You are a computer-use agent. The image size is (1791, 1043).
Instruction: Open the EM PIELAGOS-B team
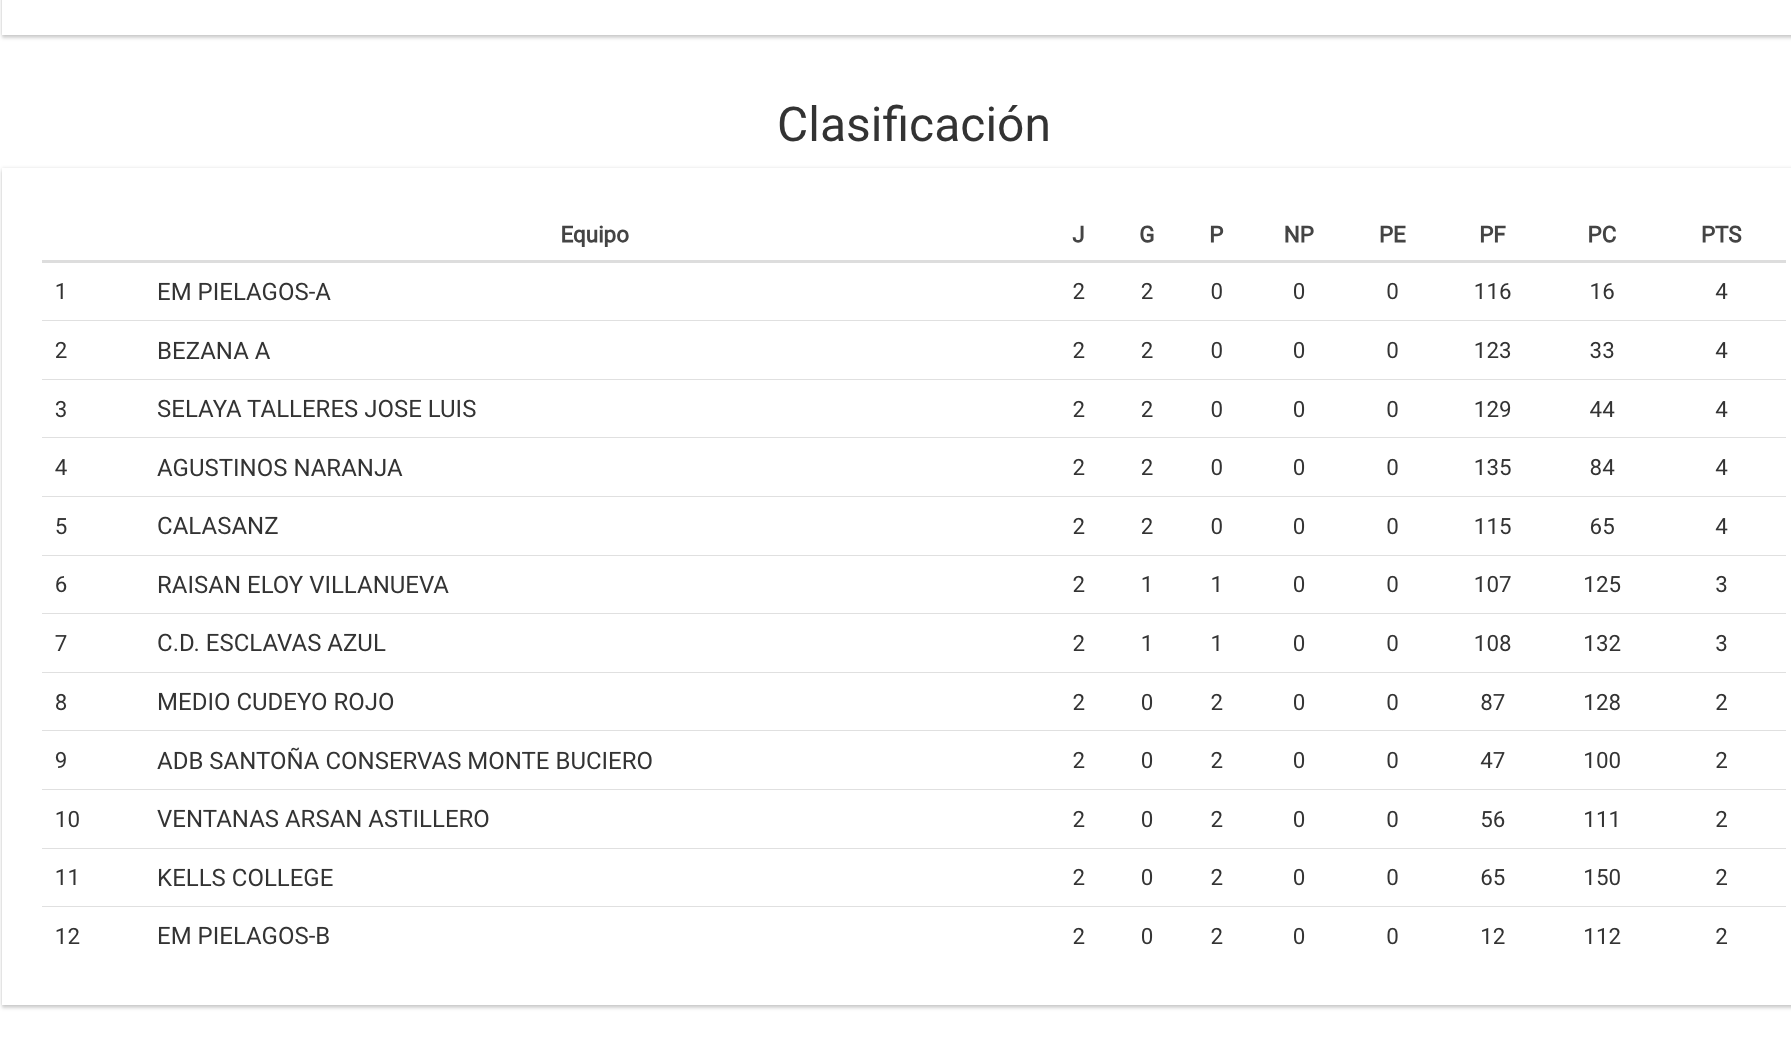[243, 936]
